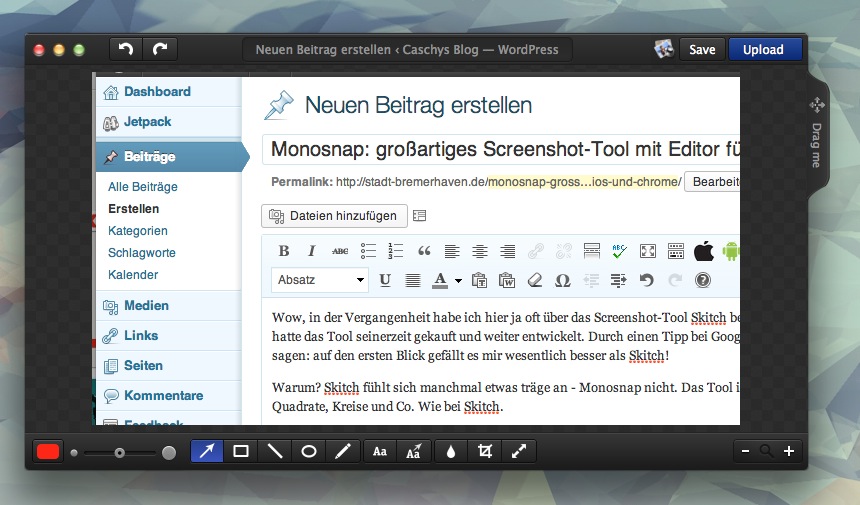Select the arrow drawing tool
This screenshot has height=505, width=860.
(207, 451)
